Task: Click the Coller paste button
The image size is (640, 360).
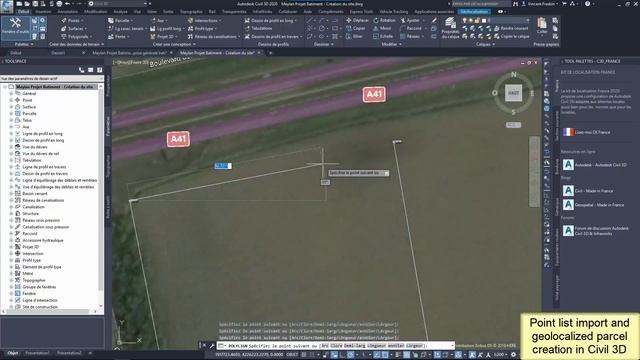Action: [x=542, y=26]
